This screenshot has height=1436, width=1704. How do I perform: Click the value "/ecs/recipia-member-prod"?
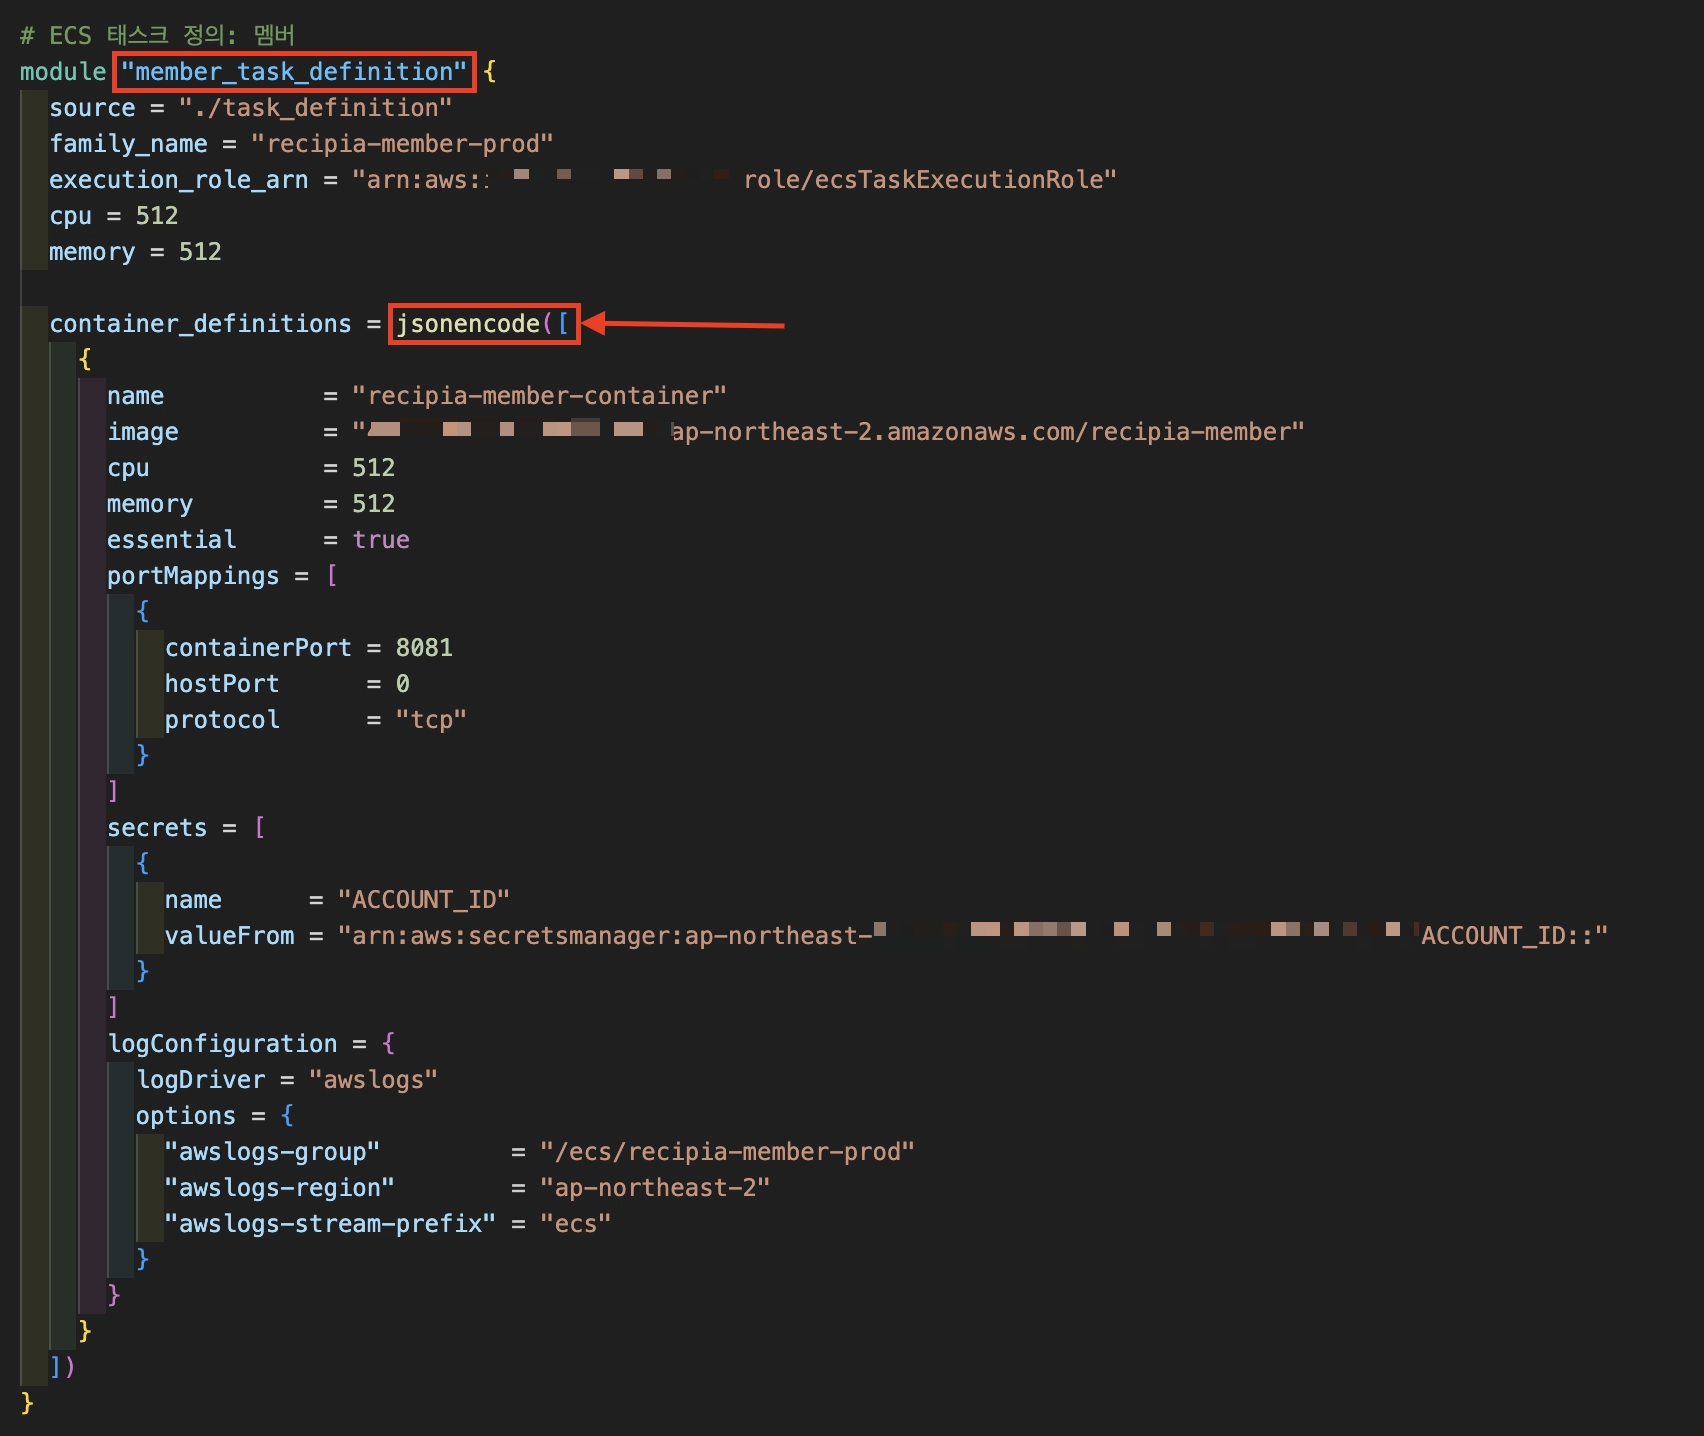pos(727,1151)
